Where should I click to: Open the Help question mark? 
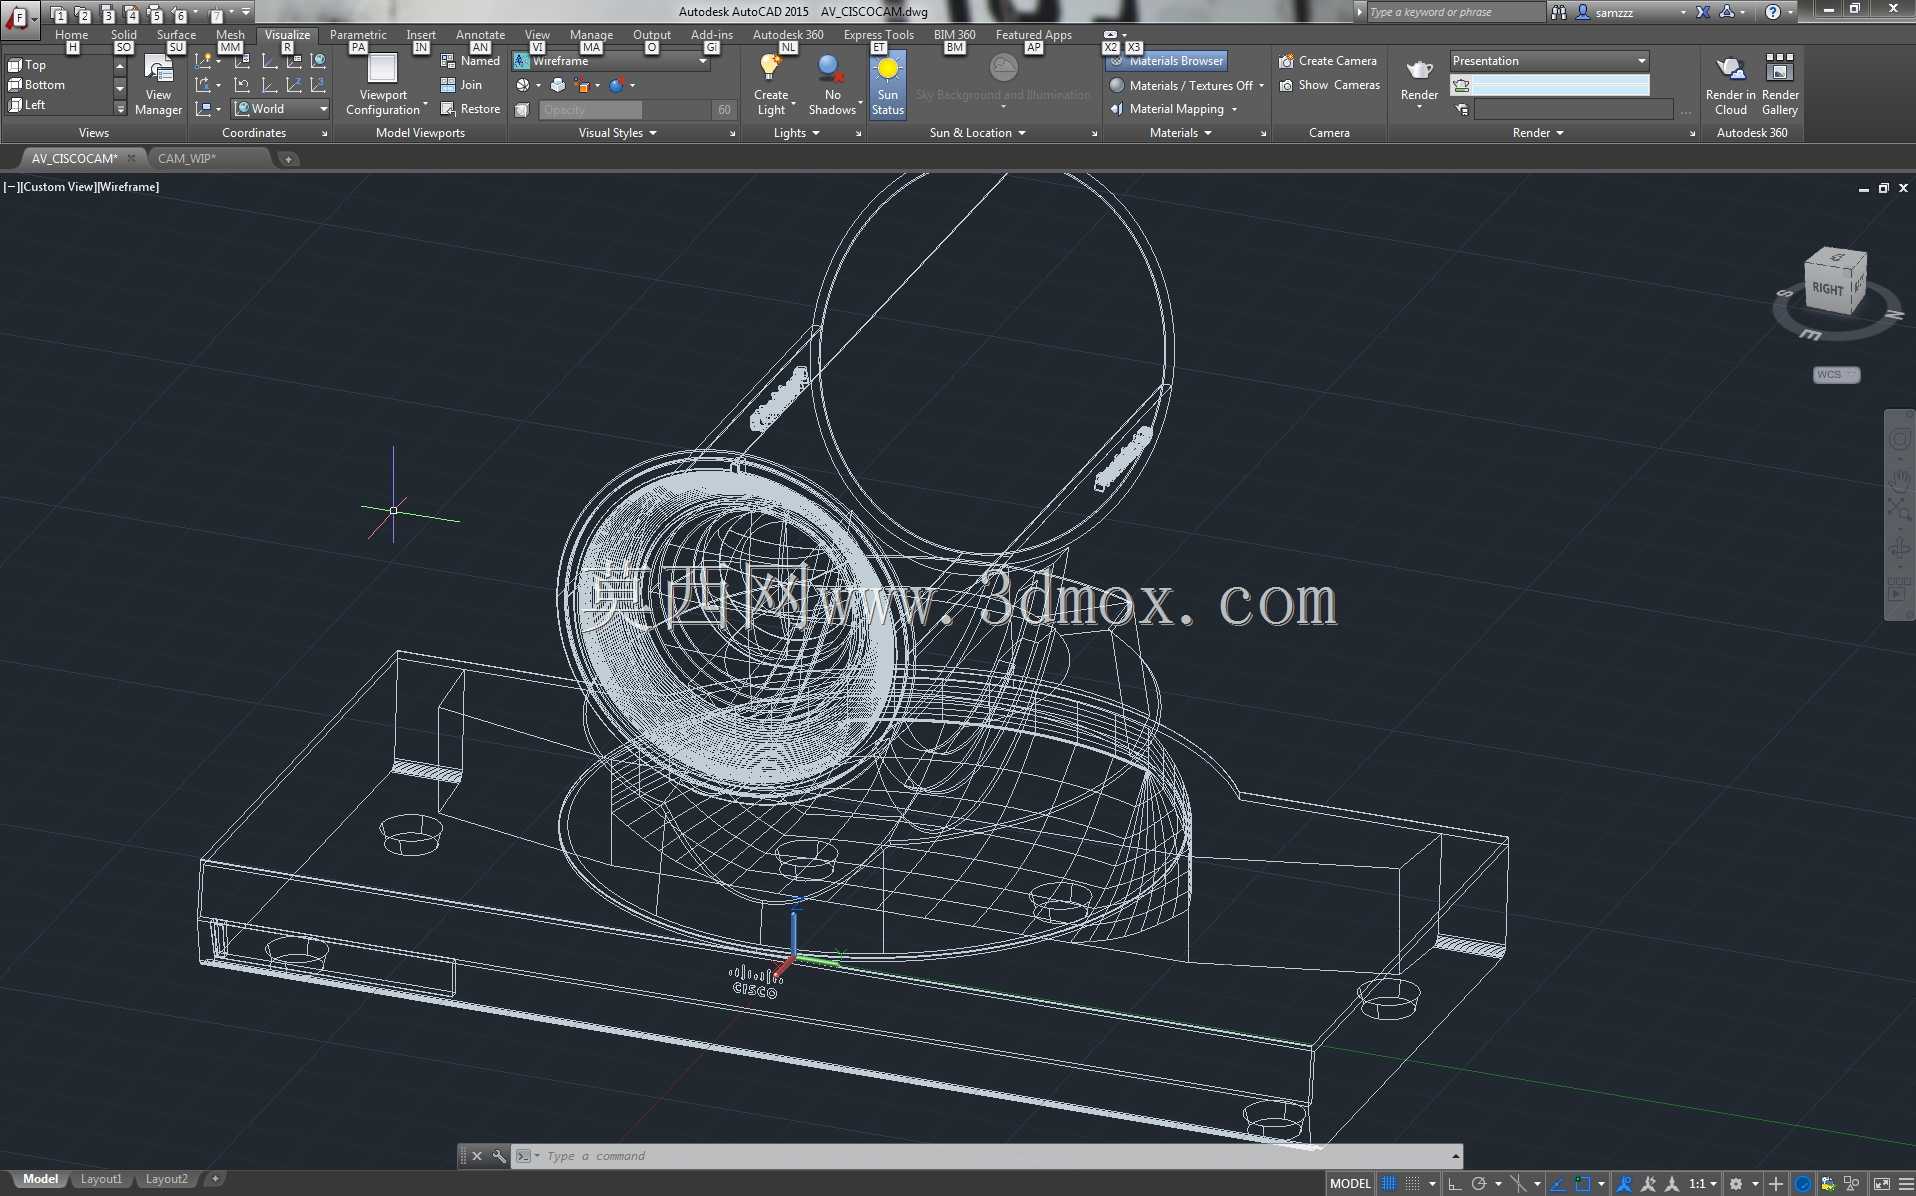tap(1773, 12)
